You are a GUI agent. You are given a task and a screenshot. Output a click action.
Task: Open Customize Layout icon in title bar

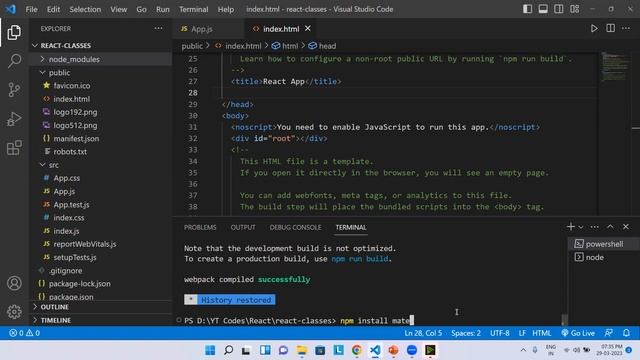point(574,9)
